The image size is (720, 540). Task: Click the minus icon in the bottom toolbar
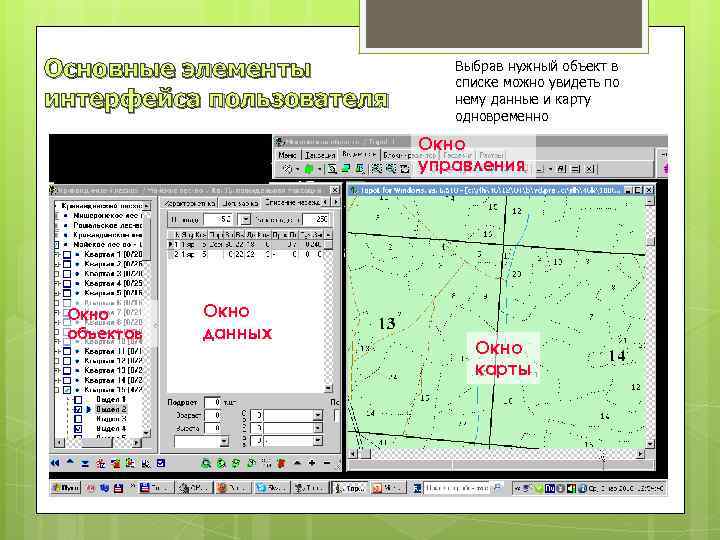[327, 463]
